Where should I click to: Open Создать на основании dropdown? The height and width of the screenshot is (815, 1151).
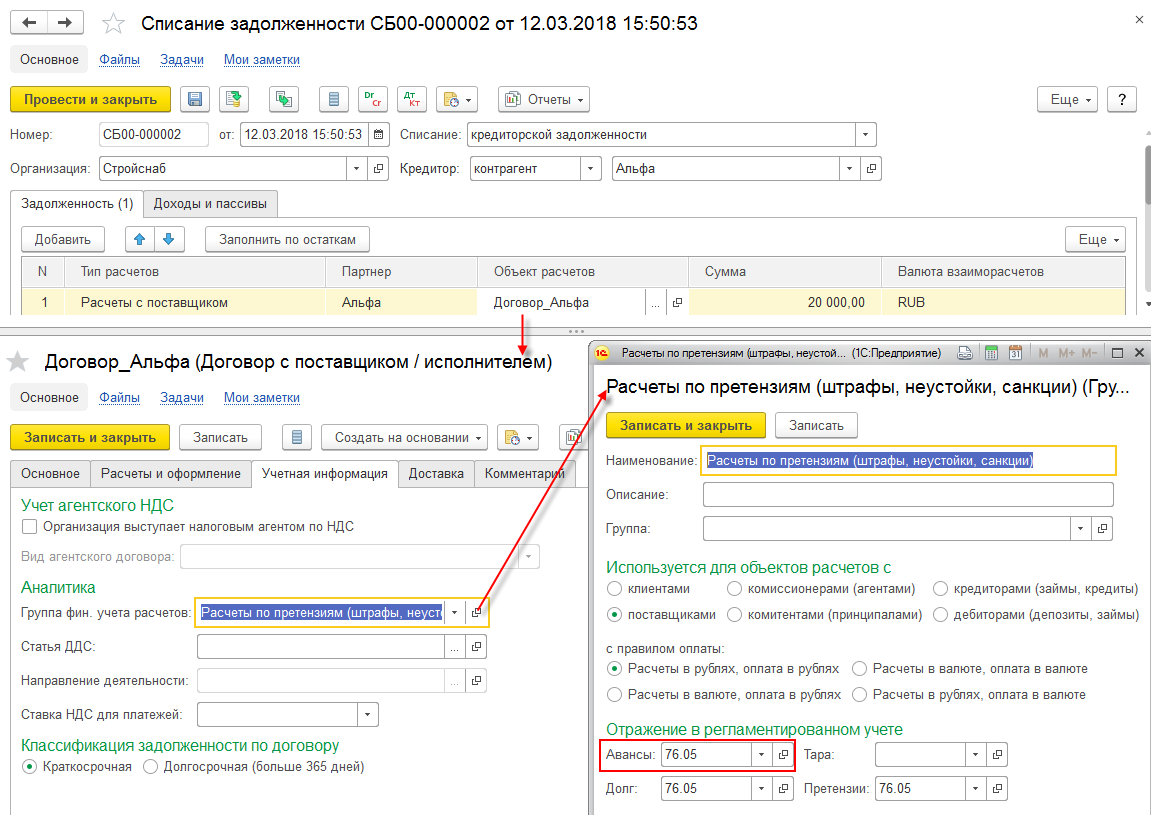(x=404, y=438)
